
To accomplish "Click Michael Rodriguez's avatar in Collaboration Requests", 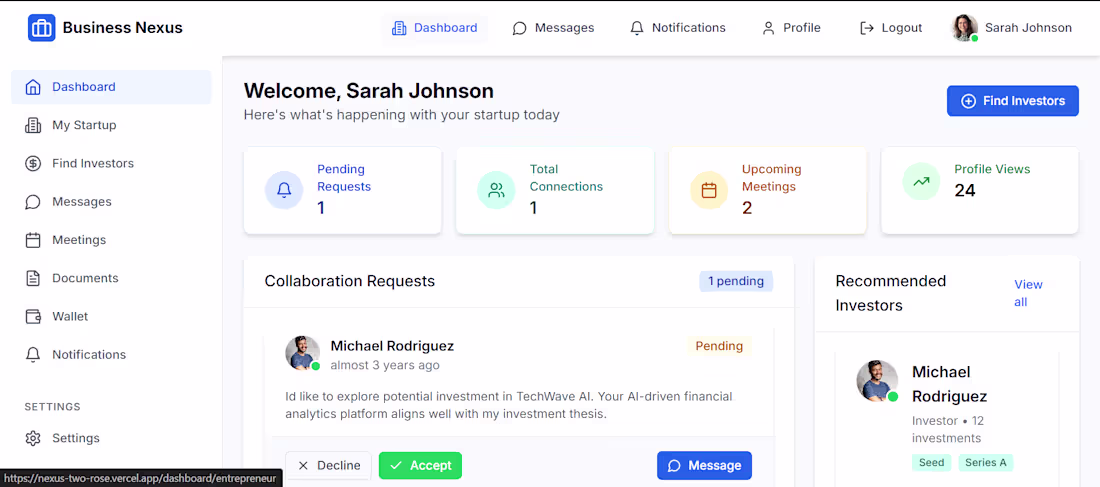I will 302,353.
